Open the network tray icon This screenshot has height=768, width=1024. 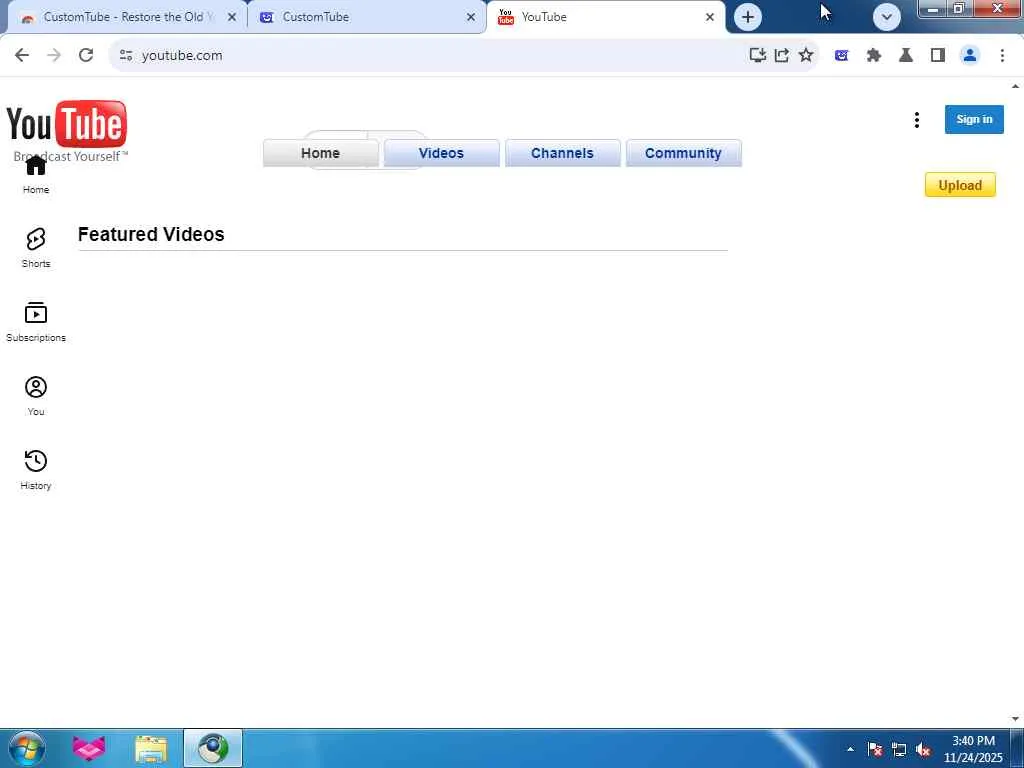pyautogui.click(x=899, y=749)
